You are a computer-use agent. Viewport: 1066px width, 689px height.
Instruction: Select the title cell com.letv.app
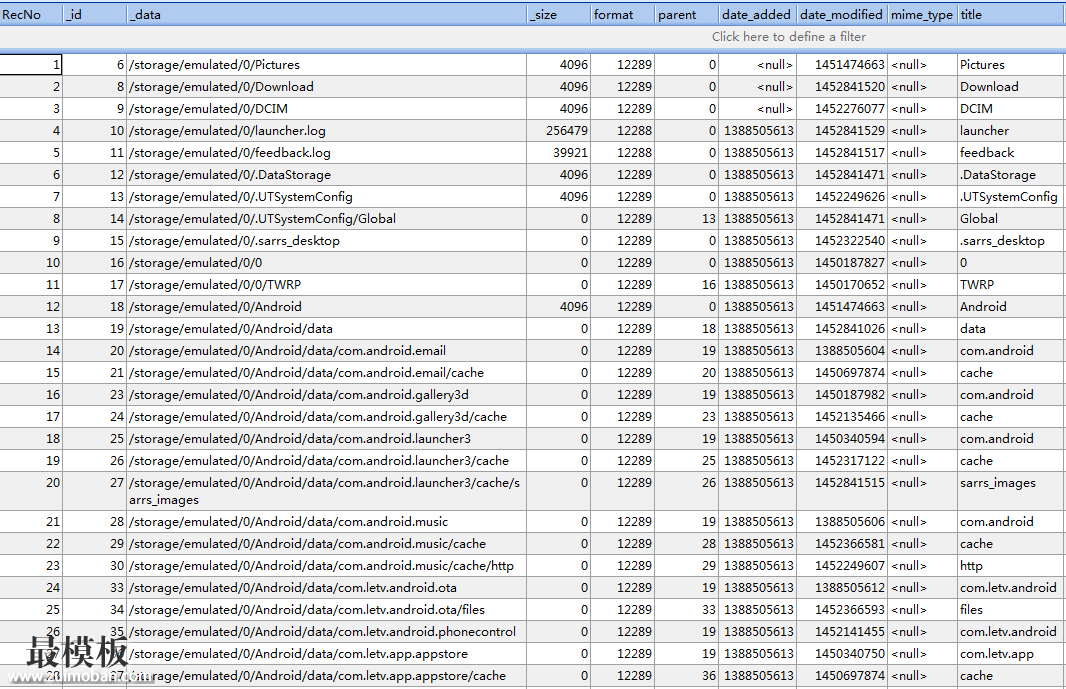(x=1011, y=654)
